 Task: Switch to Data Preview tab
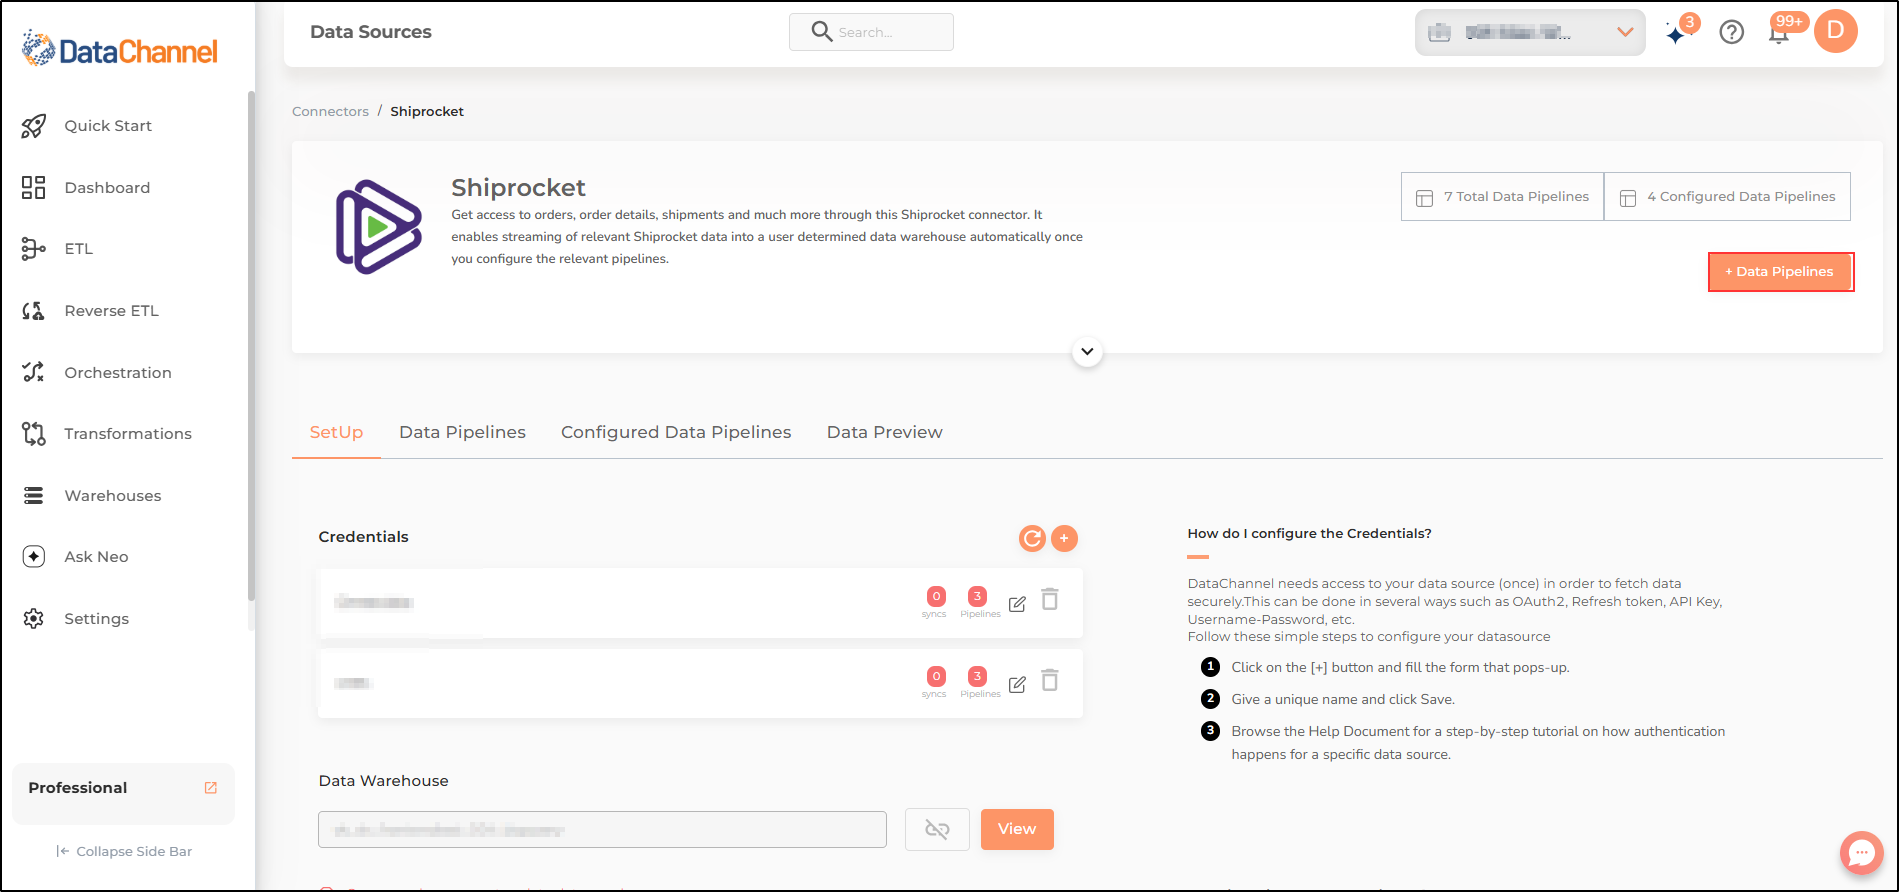tap(884, 433)
